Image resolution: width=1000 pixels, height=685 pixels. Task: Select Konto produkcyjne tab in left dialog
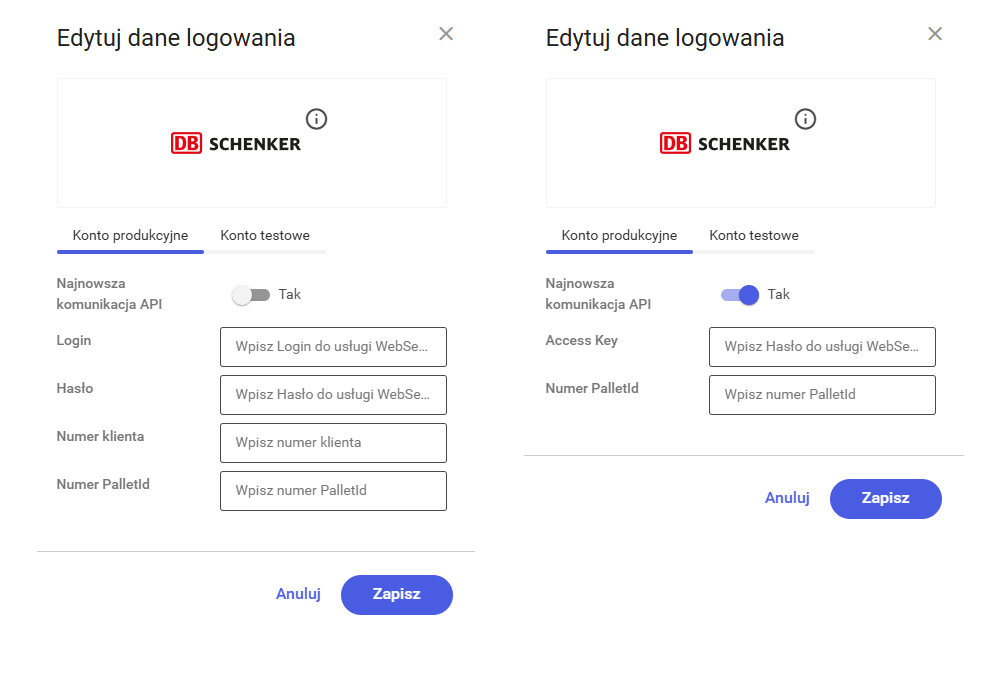[130, 235]
